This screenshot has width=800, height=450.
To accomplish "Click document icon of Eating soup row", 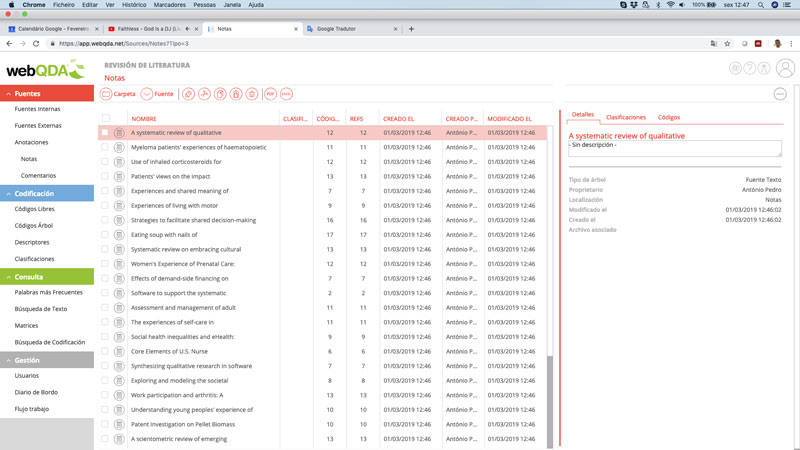I will click(x=119, y=235).
